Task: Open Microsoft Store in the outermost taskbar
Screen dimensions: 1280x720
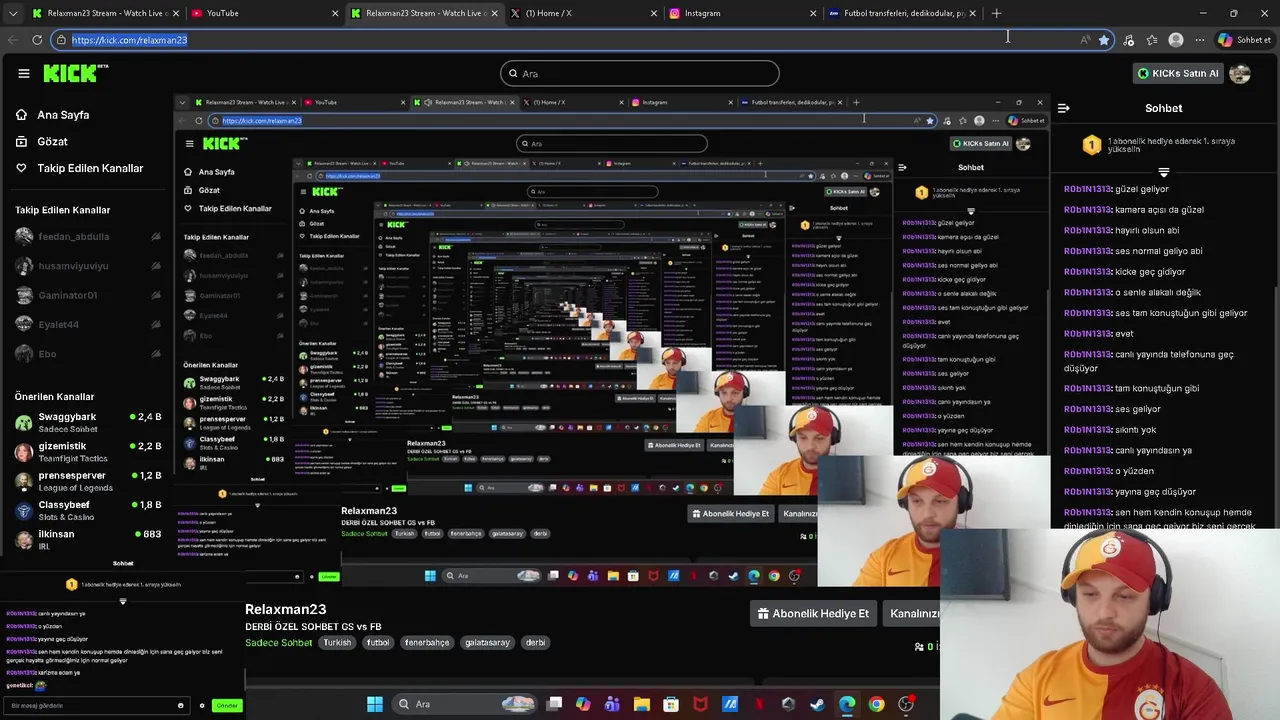Action: [x=671, y=704]
